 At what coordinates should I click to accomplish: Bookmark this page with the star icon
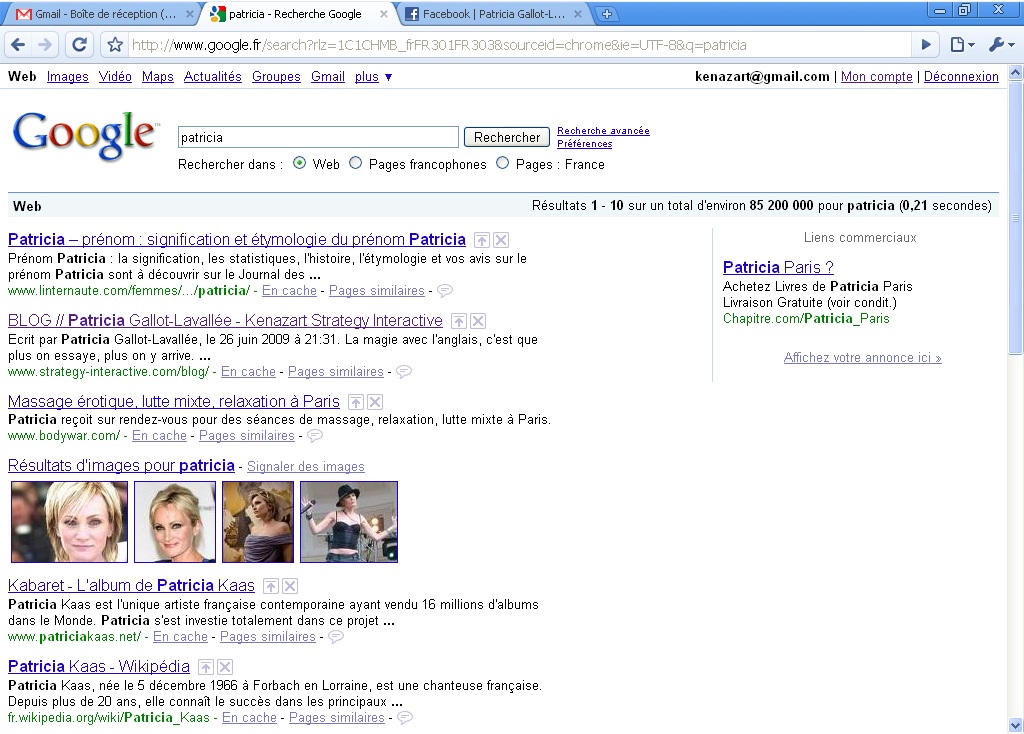(115, 44)
